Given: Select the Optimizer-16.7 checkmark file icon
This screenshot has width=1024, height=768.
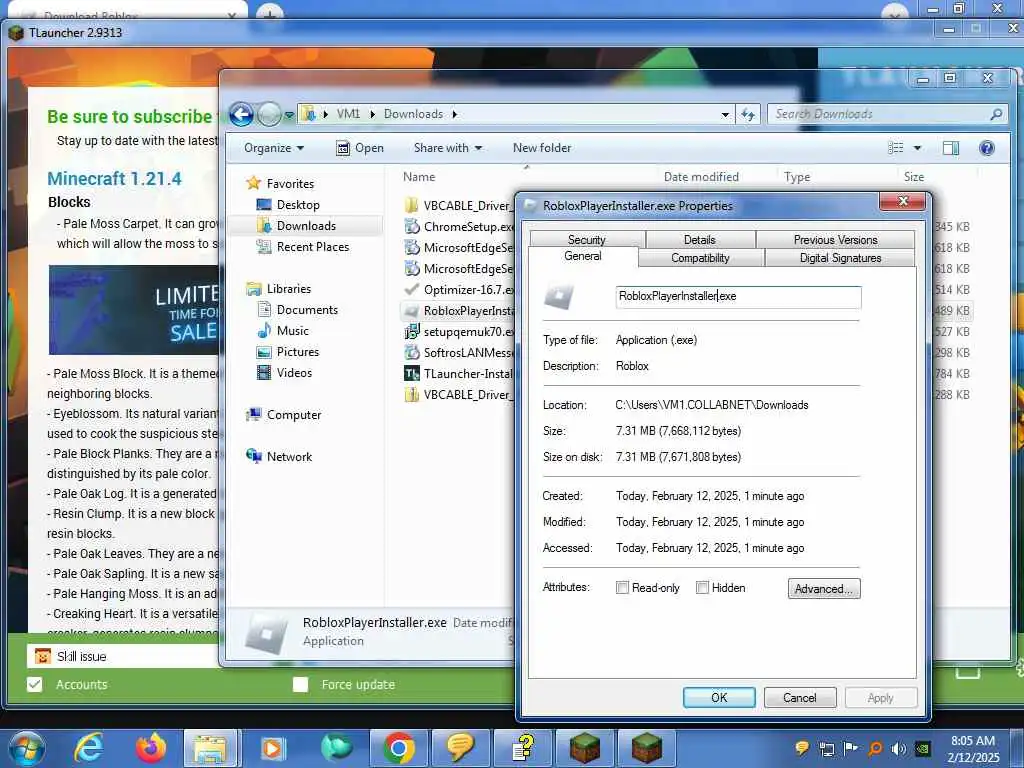Looking at the screenshot, I should 411,289.
